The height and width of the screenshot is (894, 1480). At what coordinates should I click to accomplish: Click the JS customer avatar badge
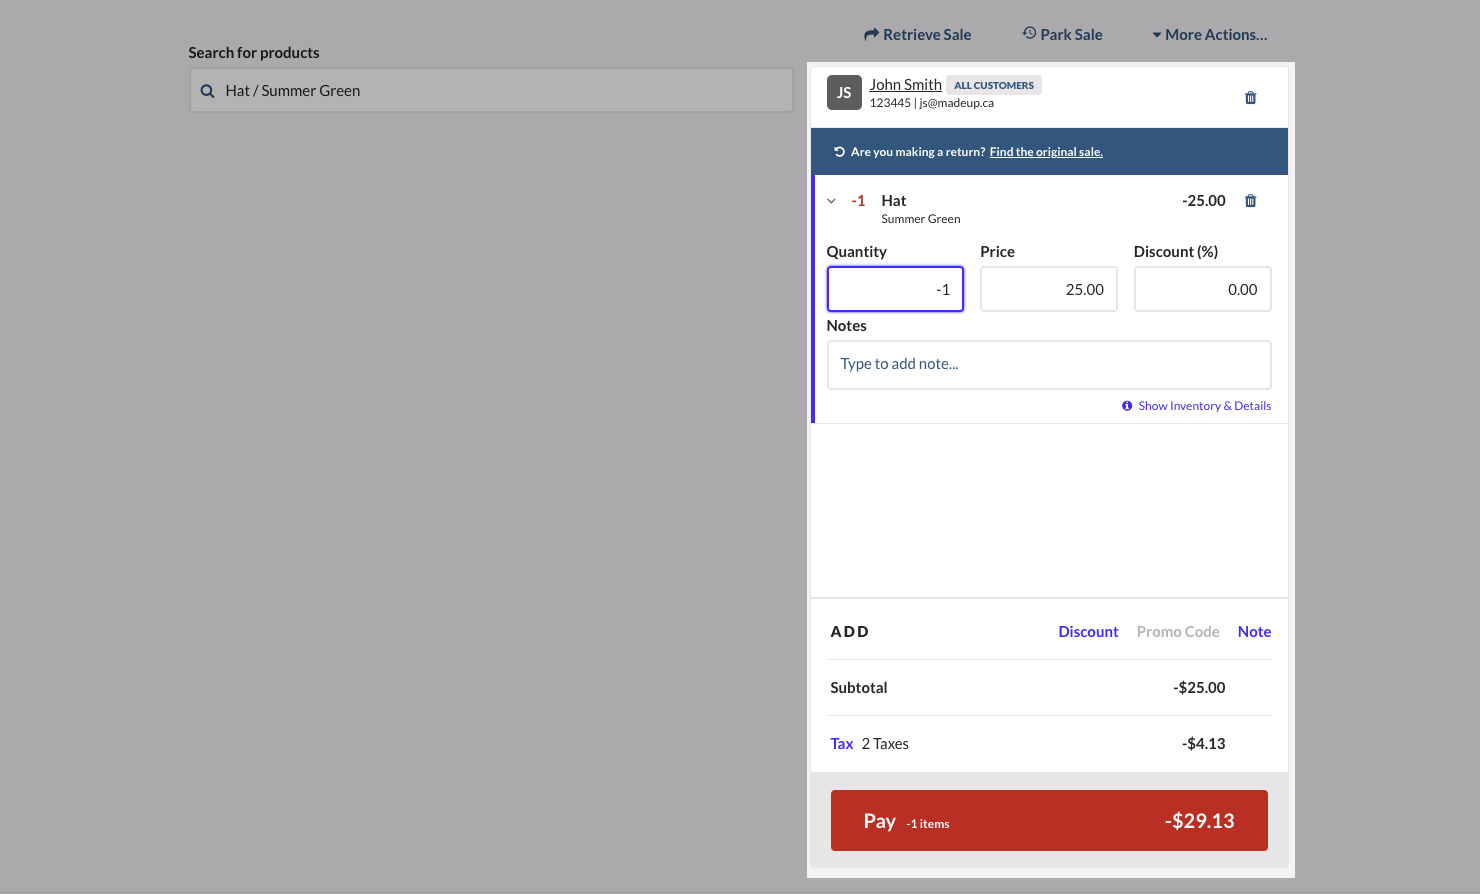844,93
